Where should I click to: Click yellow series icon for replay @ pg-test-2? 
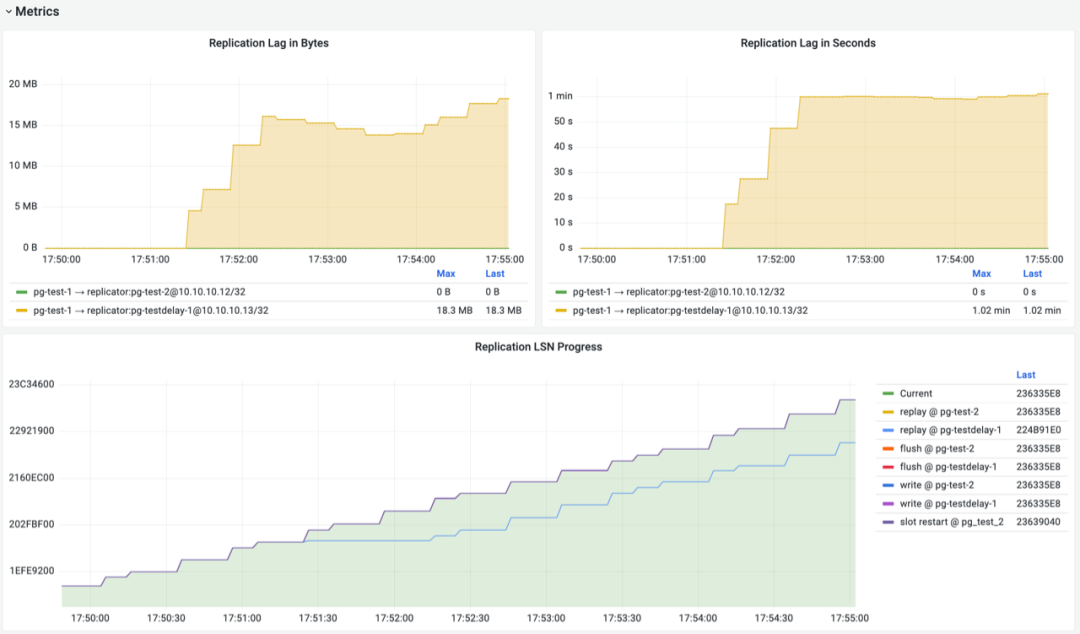coord(887,412)
